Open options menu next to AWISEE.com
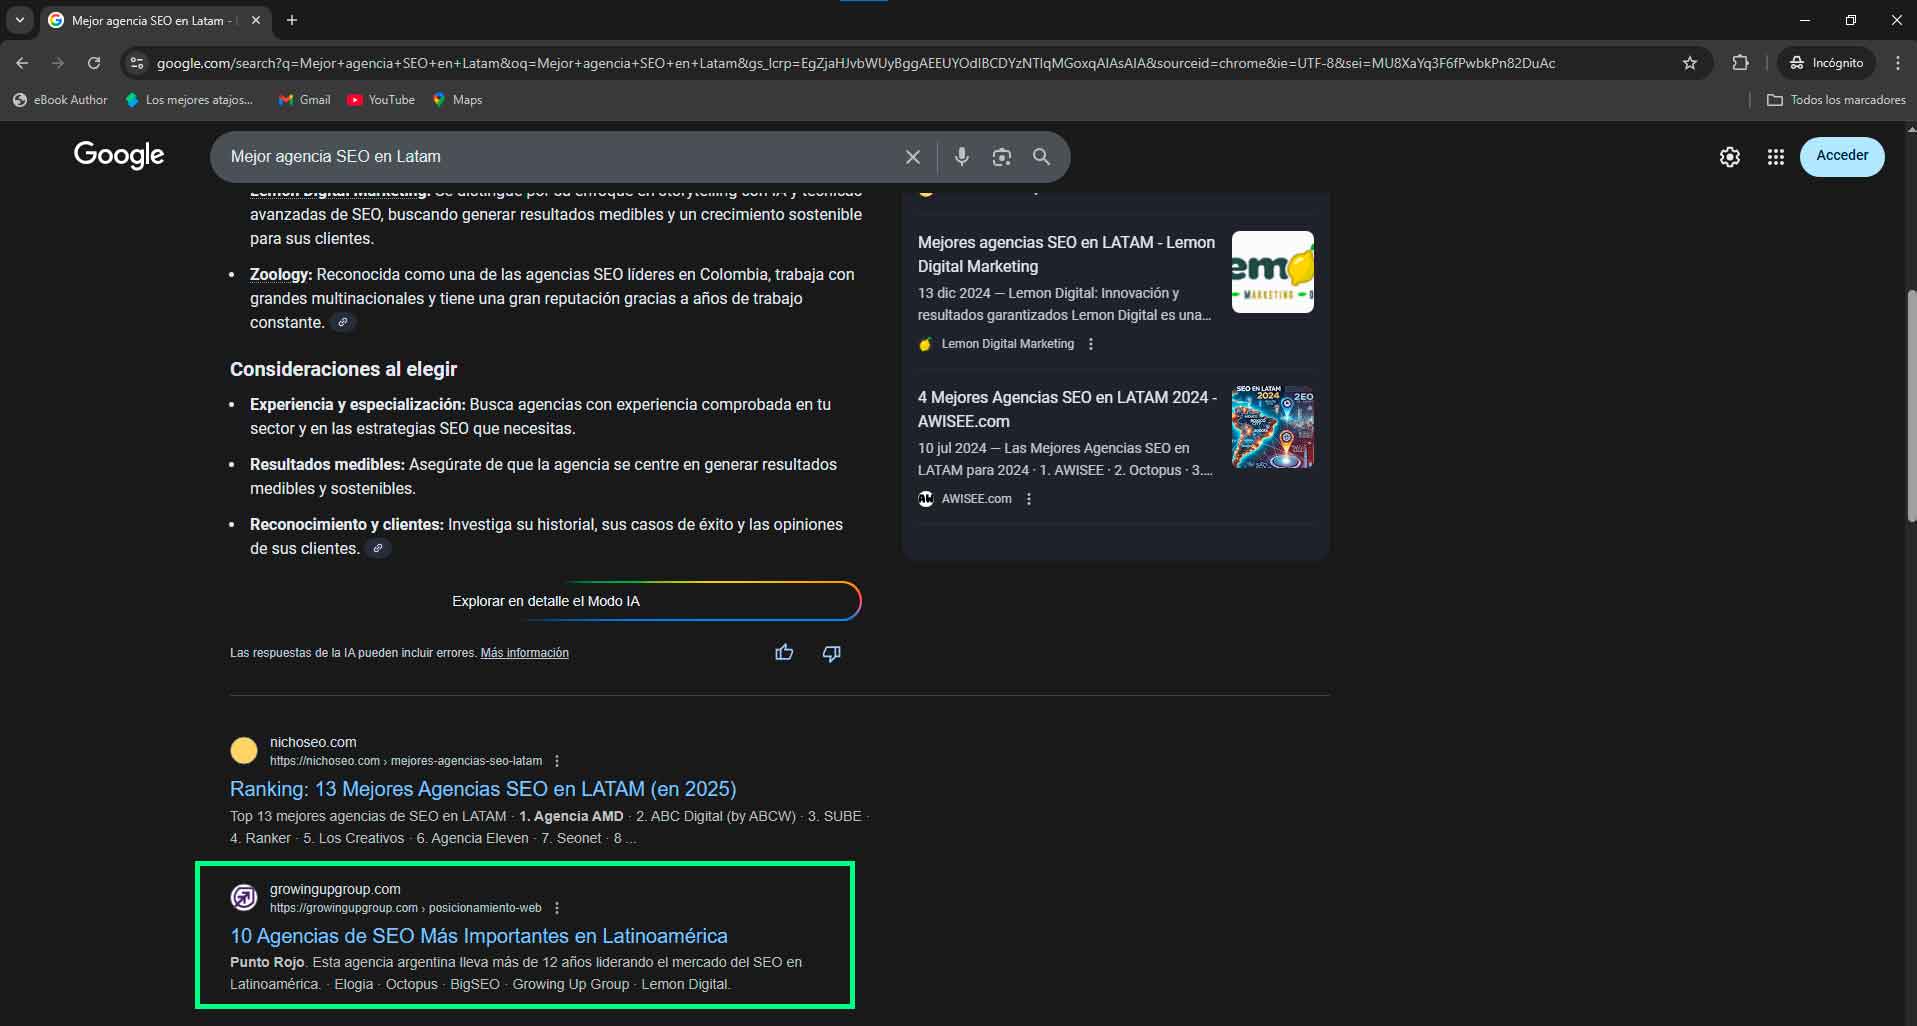Screen dimensions: 1917x1026 (x=1029, y=499)
